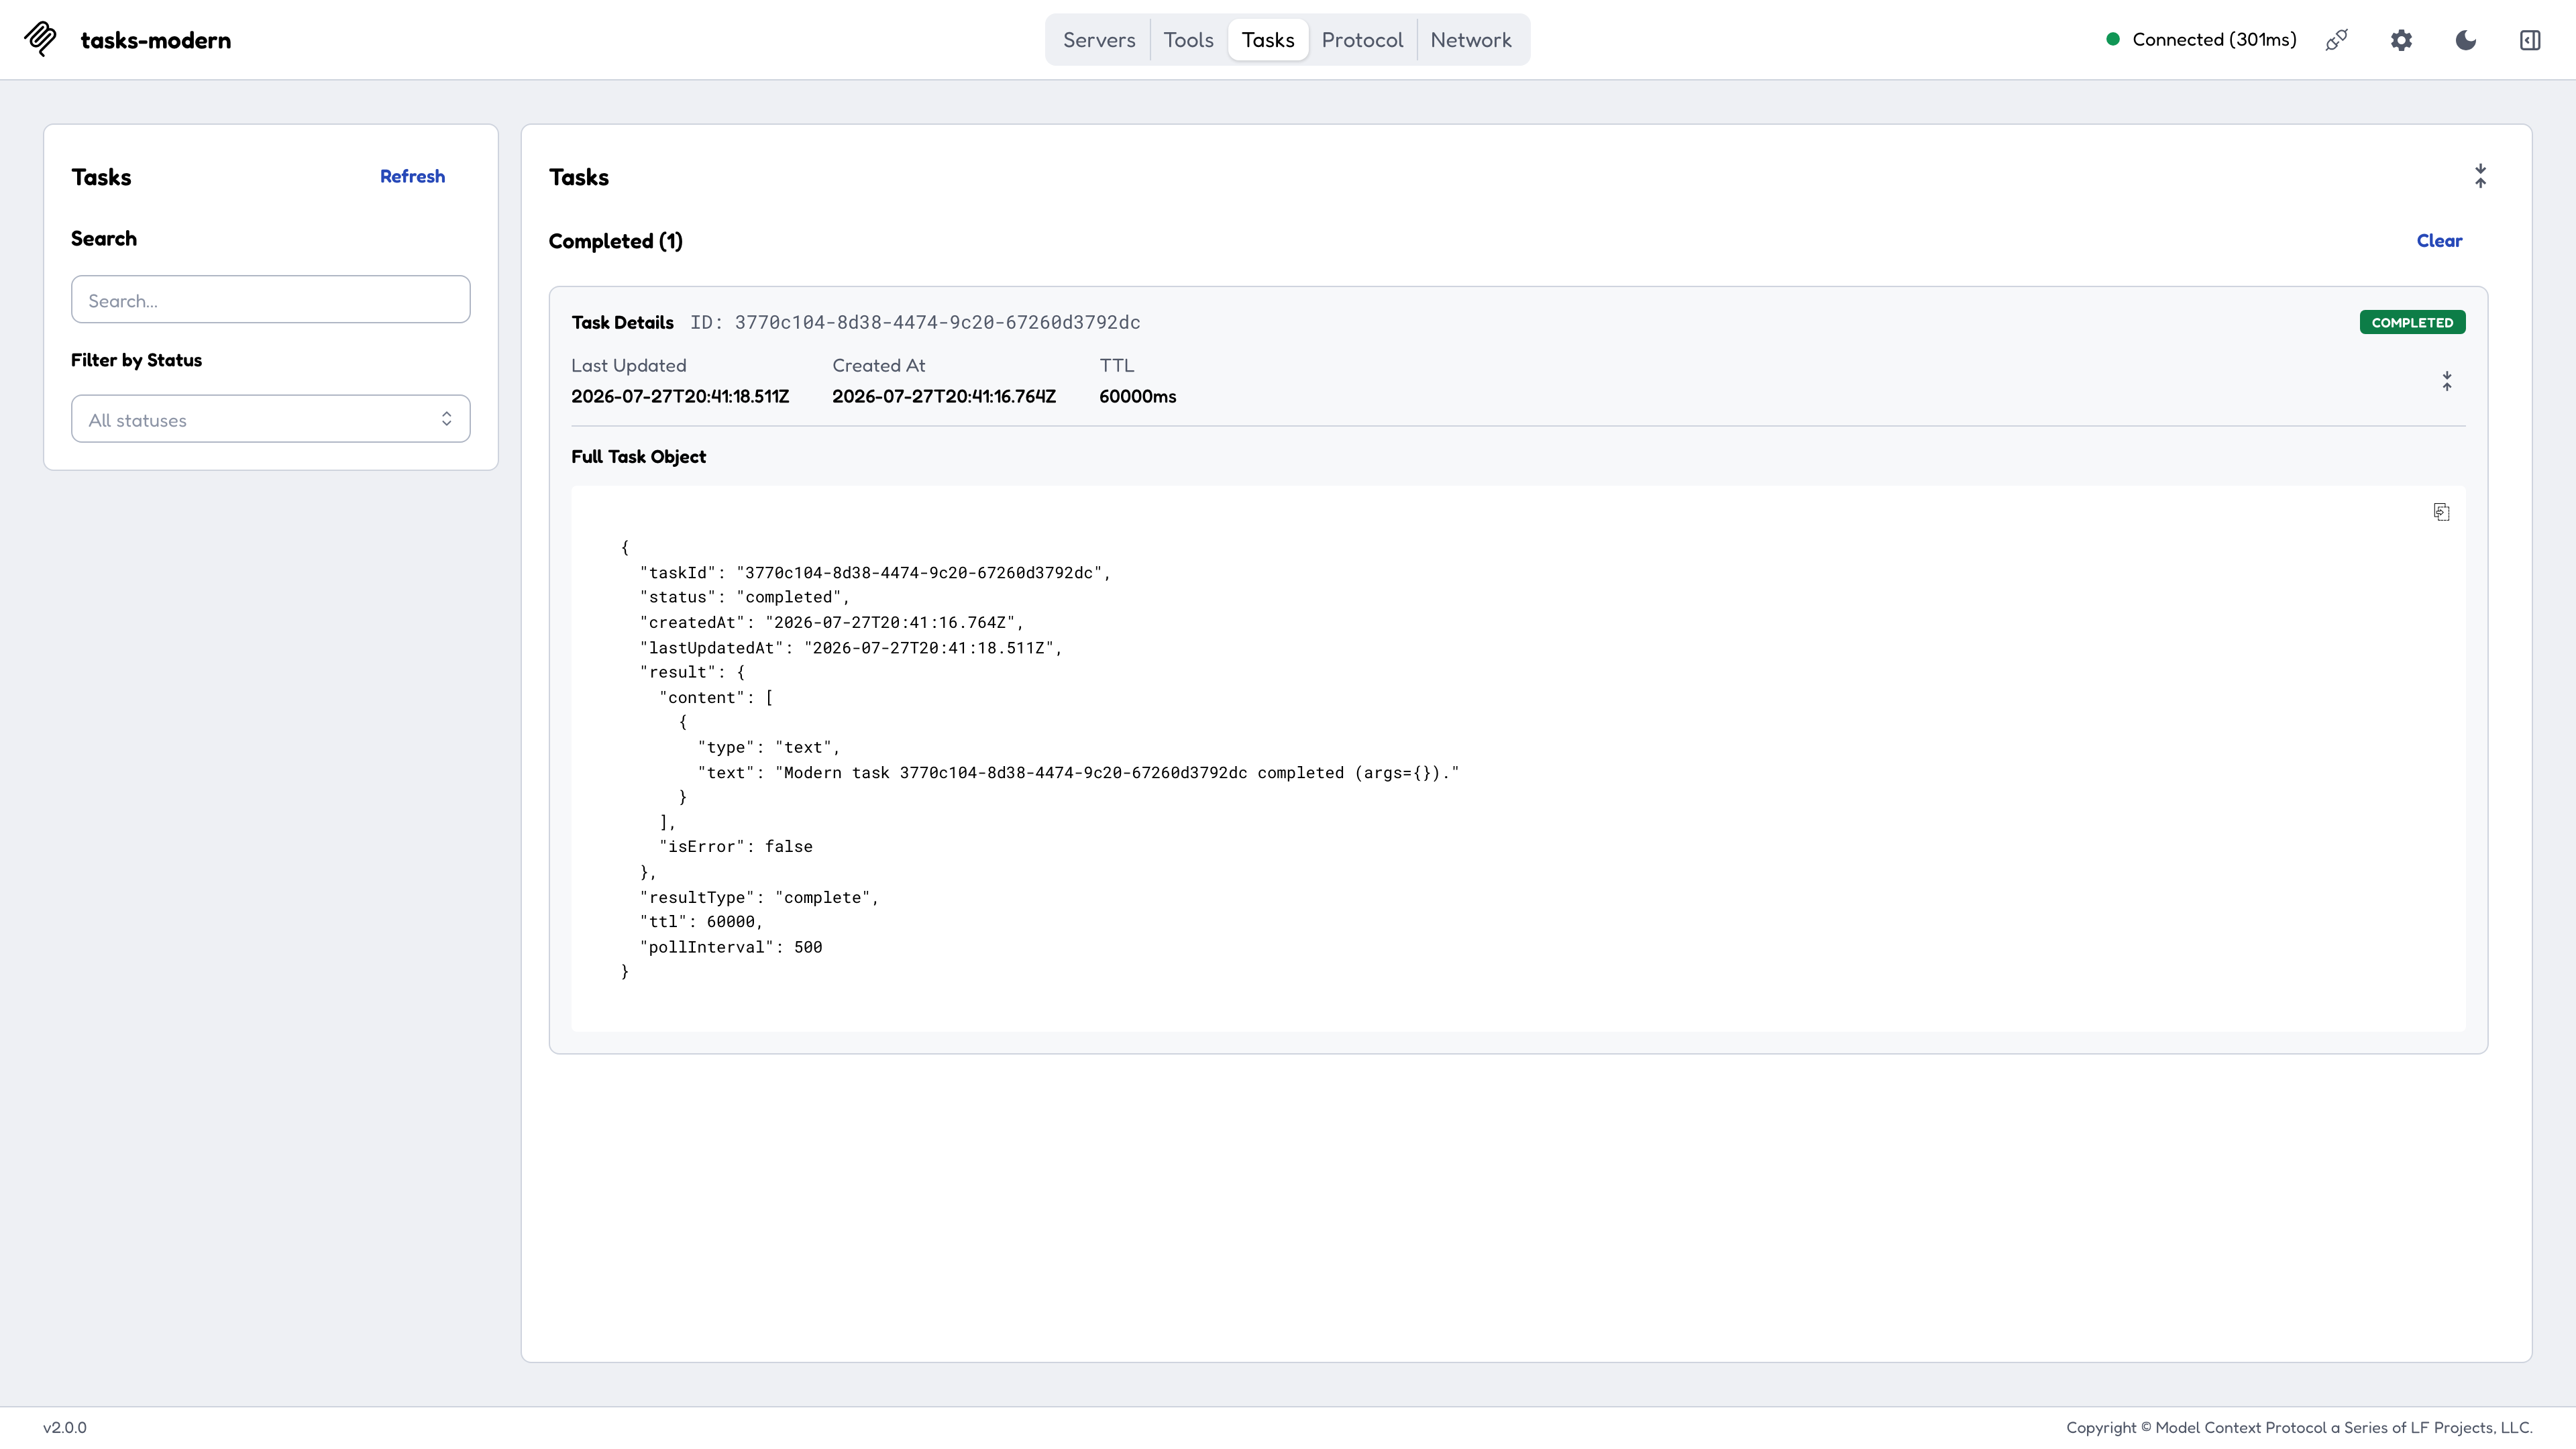Click the Model Context Protocol copyright text
This screenshot has height=1449, width=2576.
2299,1428
